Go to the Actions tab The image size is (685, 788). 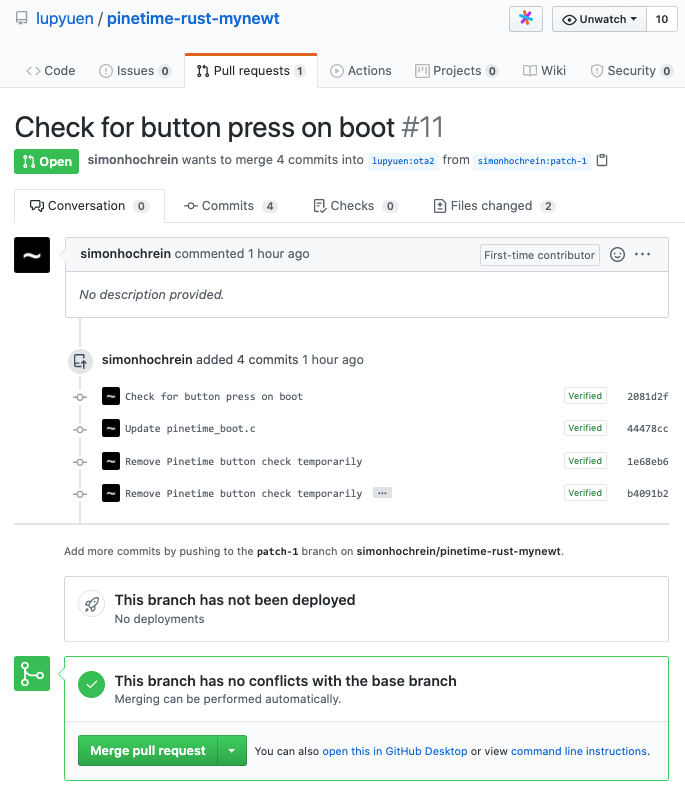coord(360,71)
